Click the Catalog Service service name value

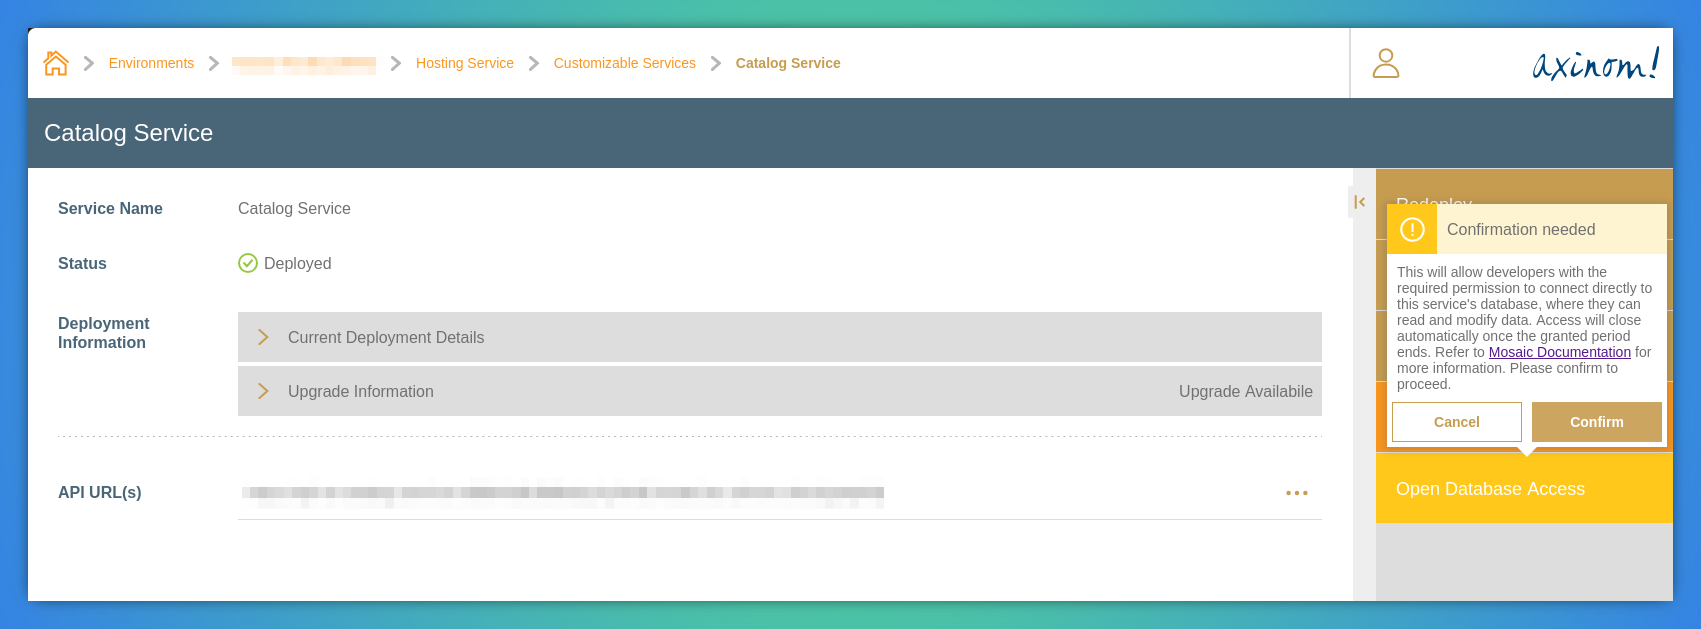click(294, 209)
